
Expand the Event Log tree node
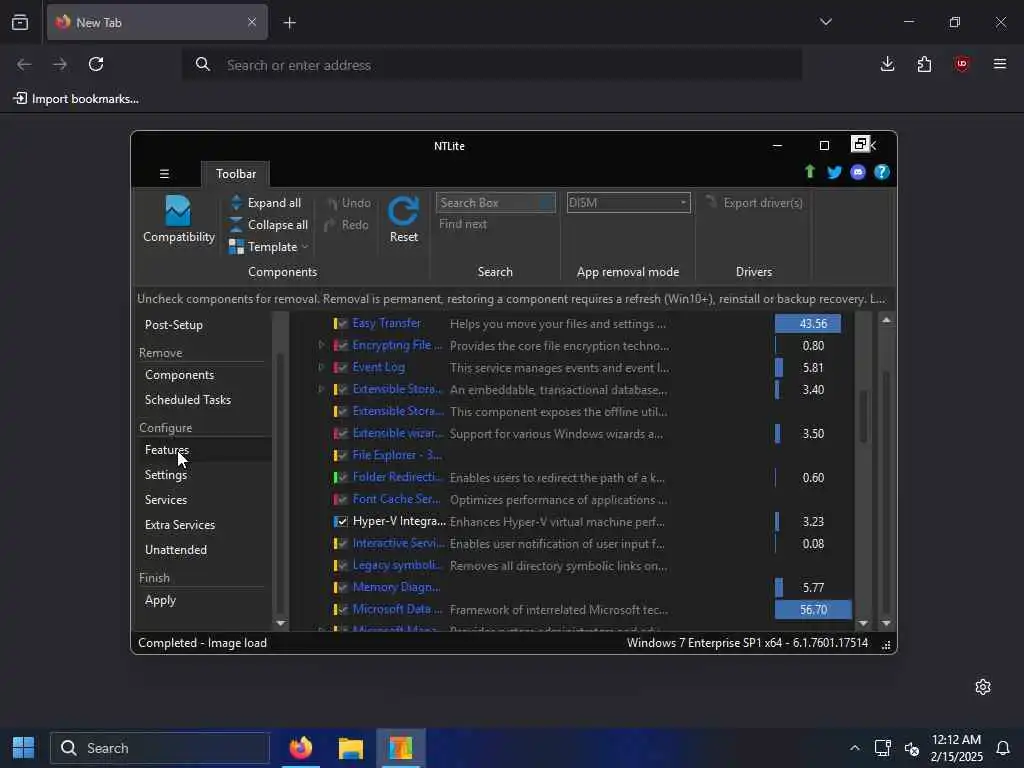click(x=321, y=367)
